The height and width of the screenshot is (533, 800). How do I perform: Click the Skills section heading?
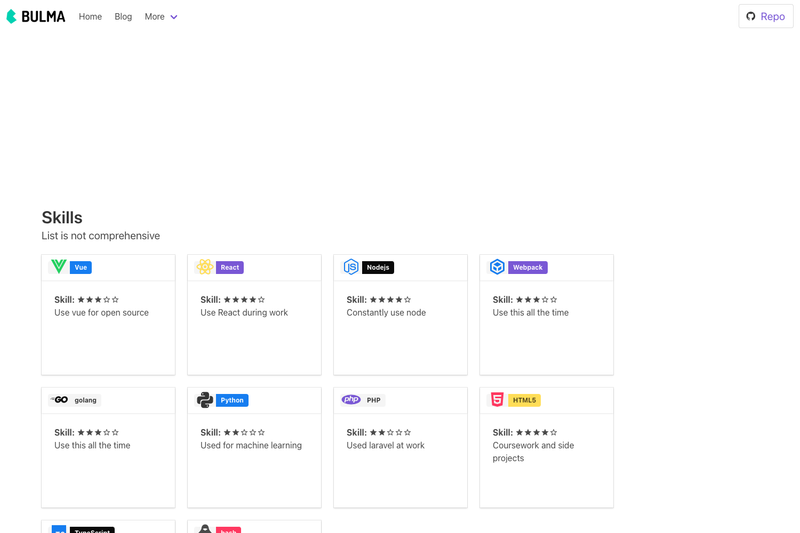(62, 218)
